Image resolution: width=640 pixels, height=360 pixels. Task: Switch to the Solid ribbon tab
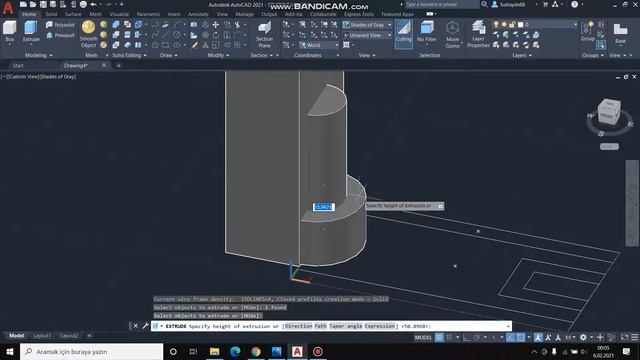pyautogui.click(x=51, y=14)
